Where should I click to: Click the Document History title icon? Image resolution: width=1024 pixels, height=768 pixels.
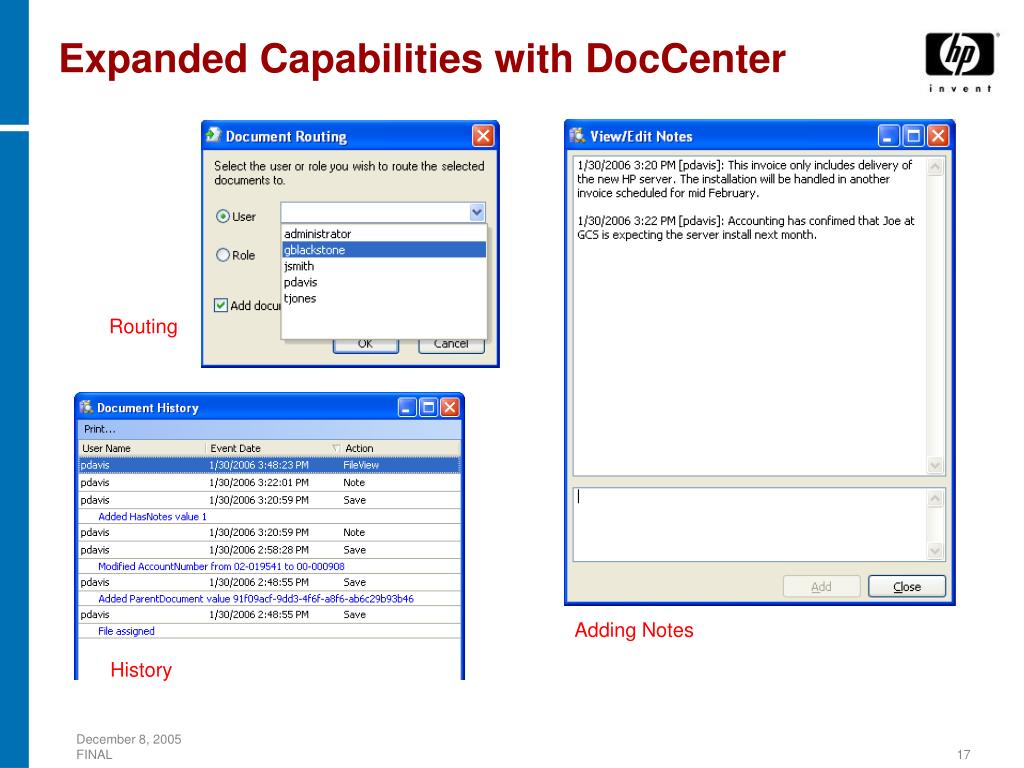point(86,408)
